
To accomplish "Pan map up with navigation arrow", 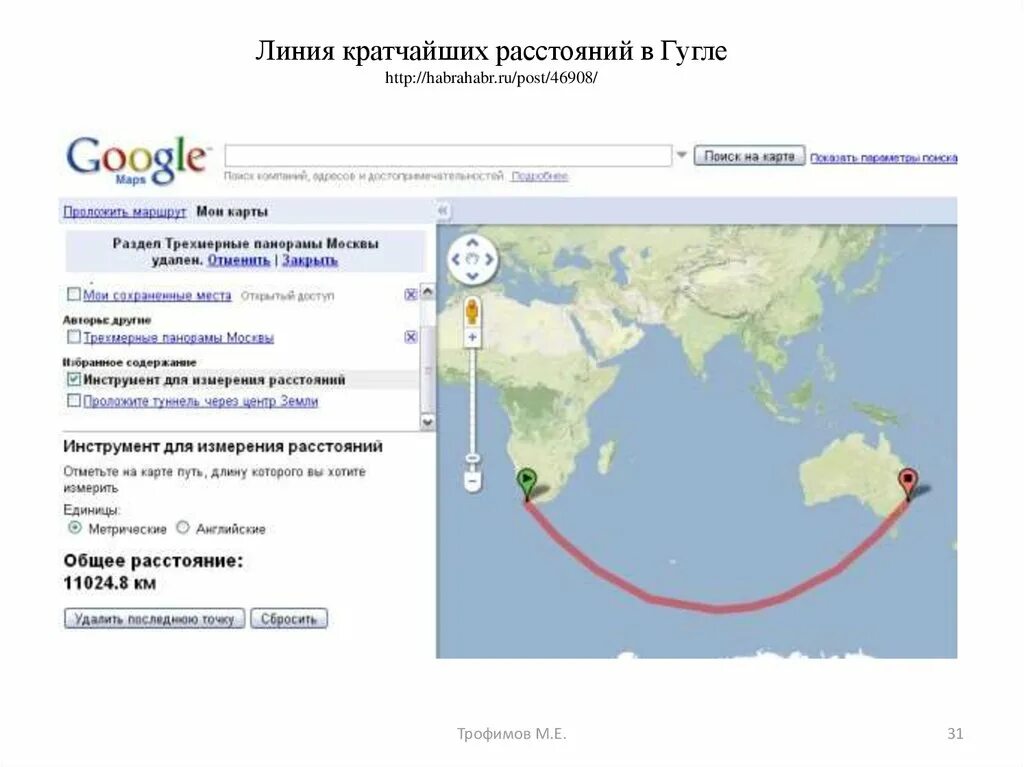I will [x=473, y=244].
